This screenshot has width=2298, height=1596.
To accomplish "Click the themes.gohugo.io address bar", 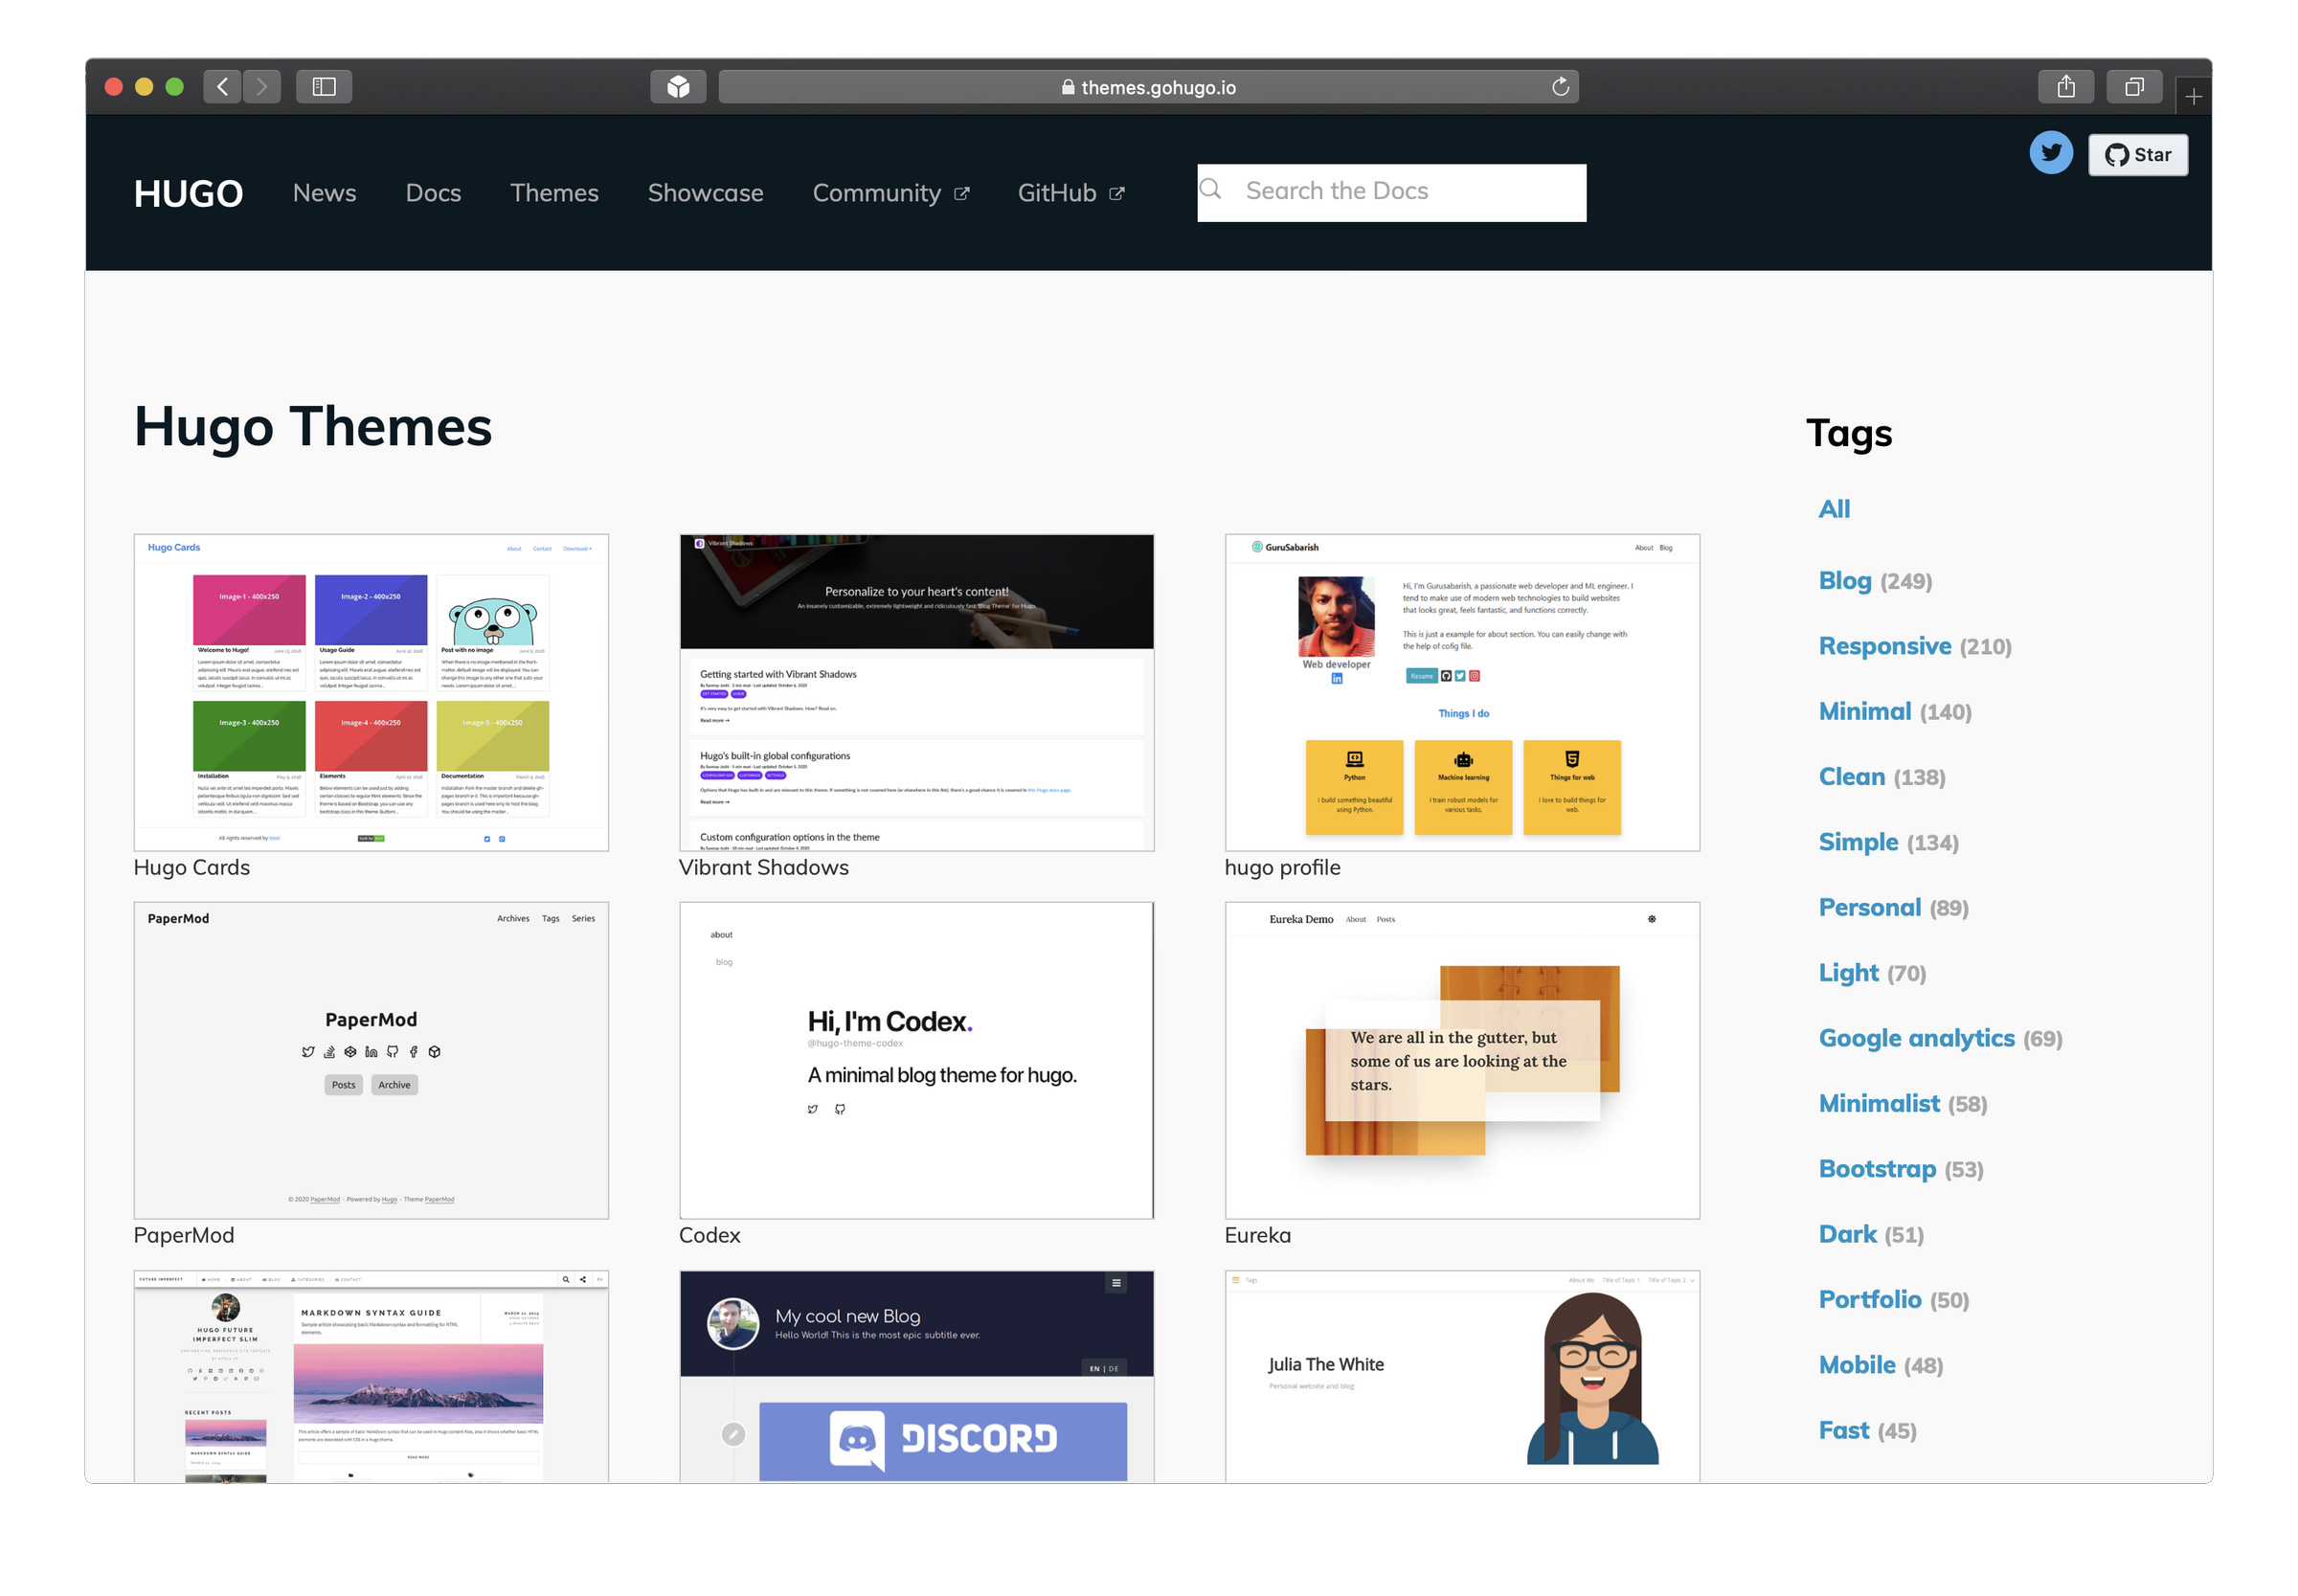I will [x=1148, y=87].
